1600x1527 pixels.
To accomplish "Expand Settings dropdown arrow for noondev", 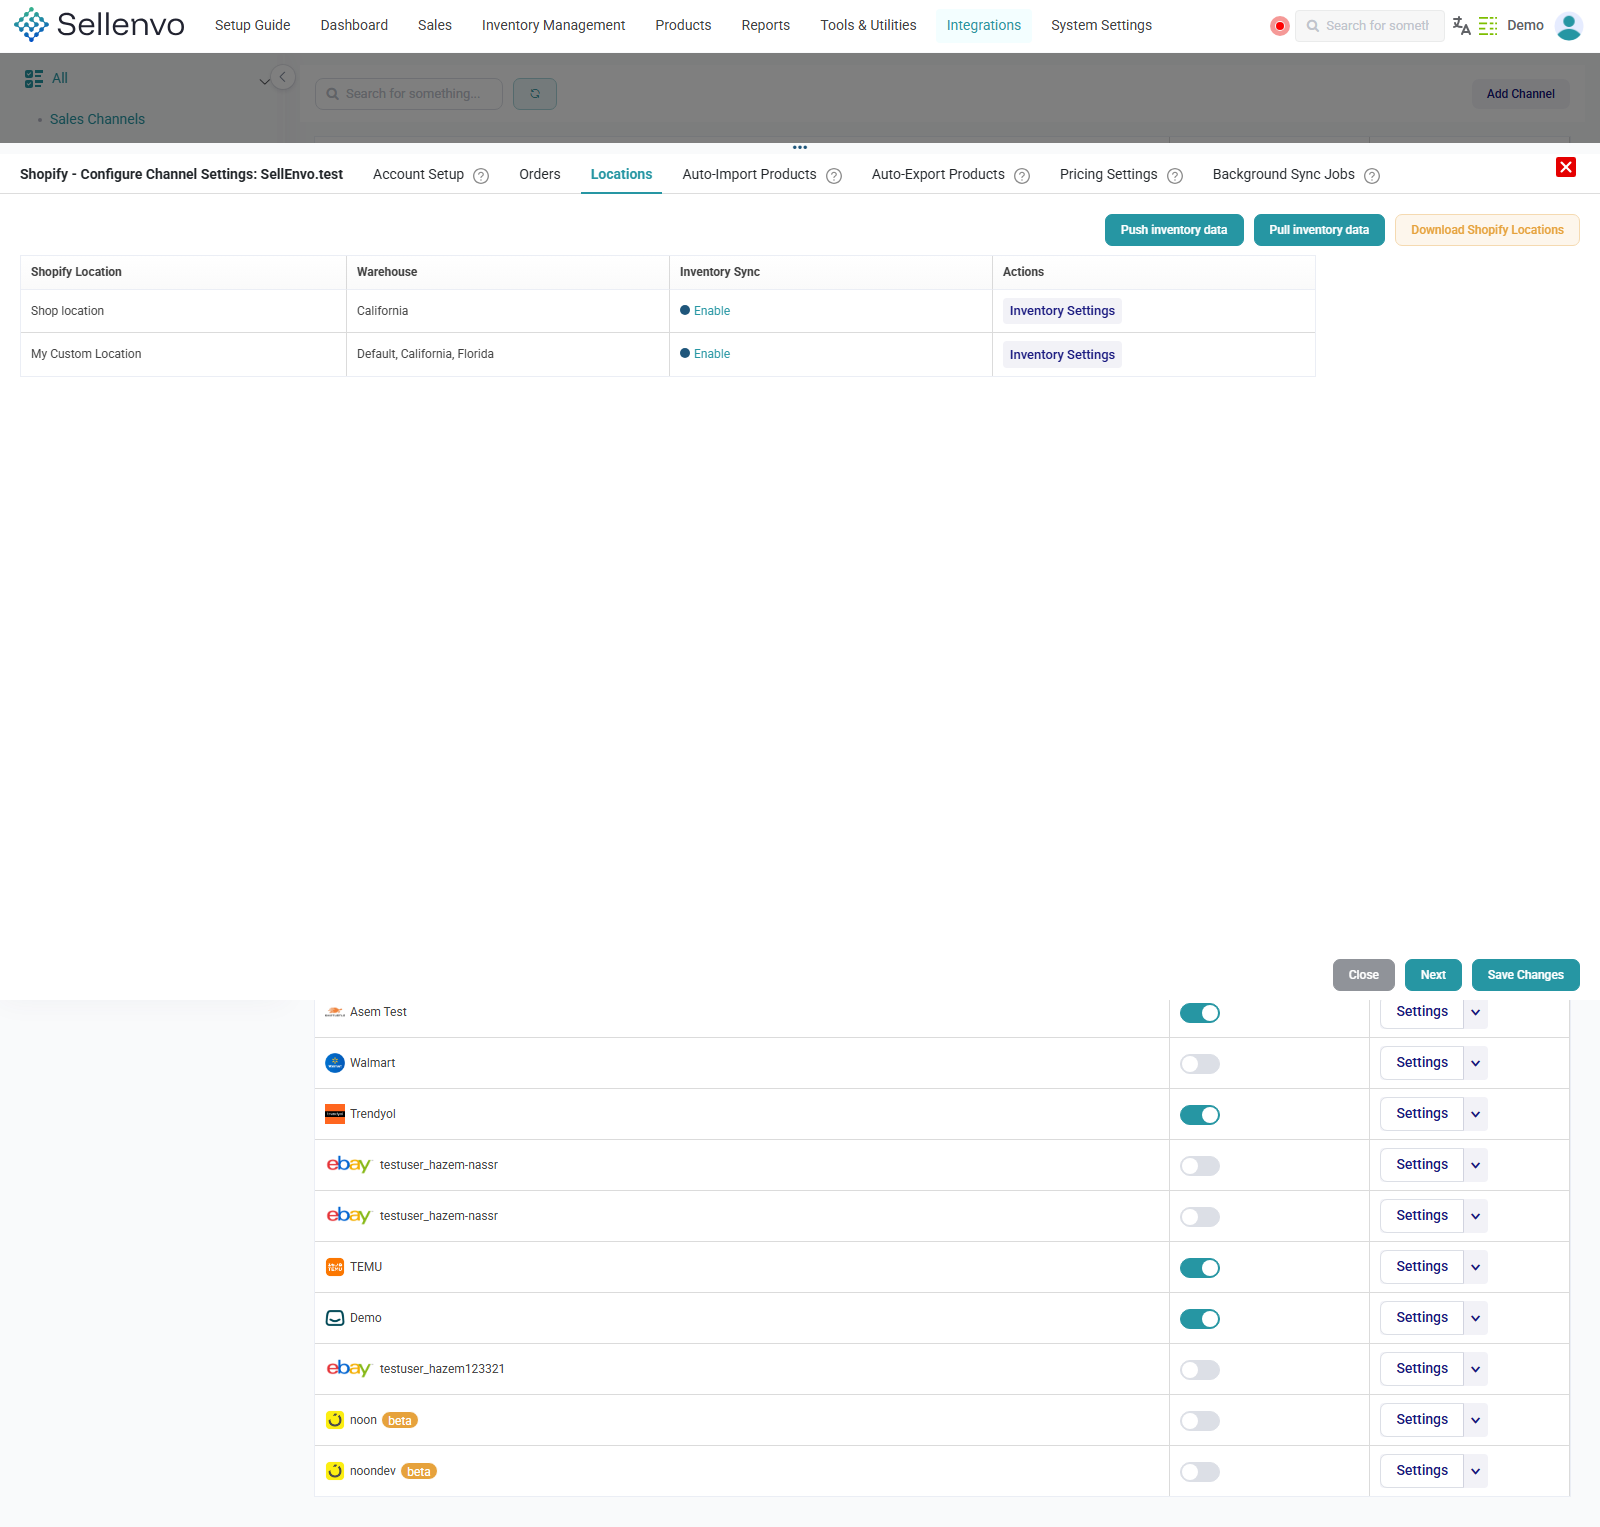I will [x=1476, y=1471].
